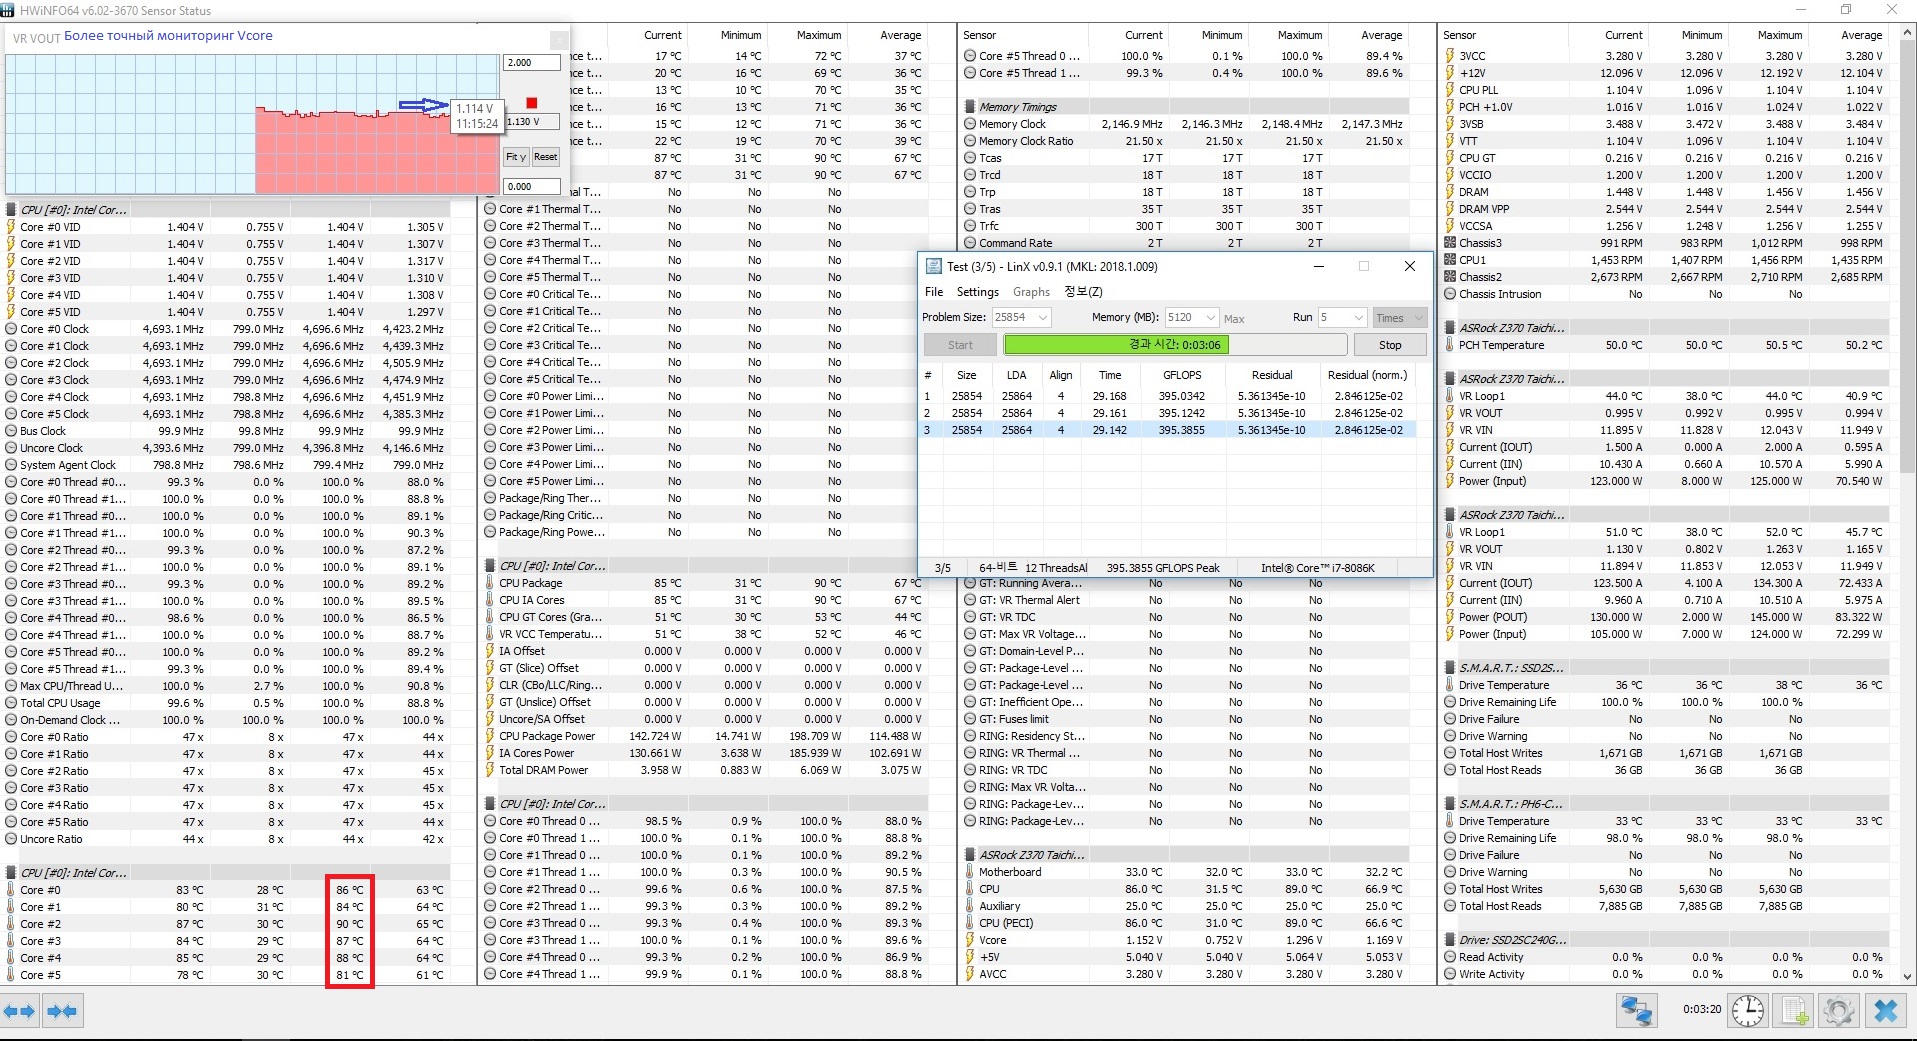Click the LinX window title icon

click(x=933, y=267)
